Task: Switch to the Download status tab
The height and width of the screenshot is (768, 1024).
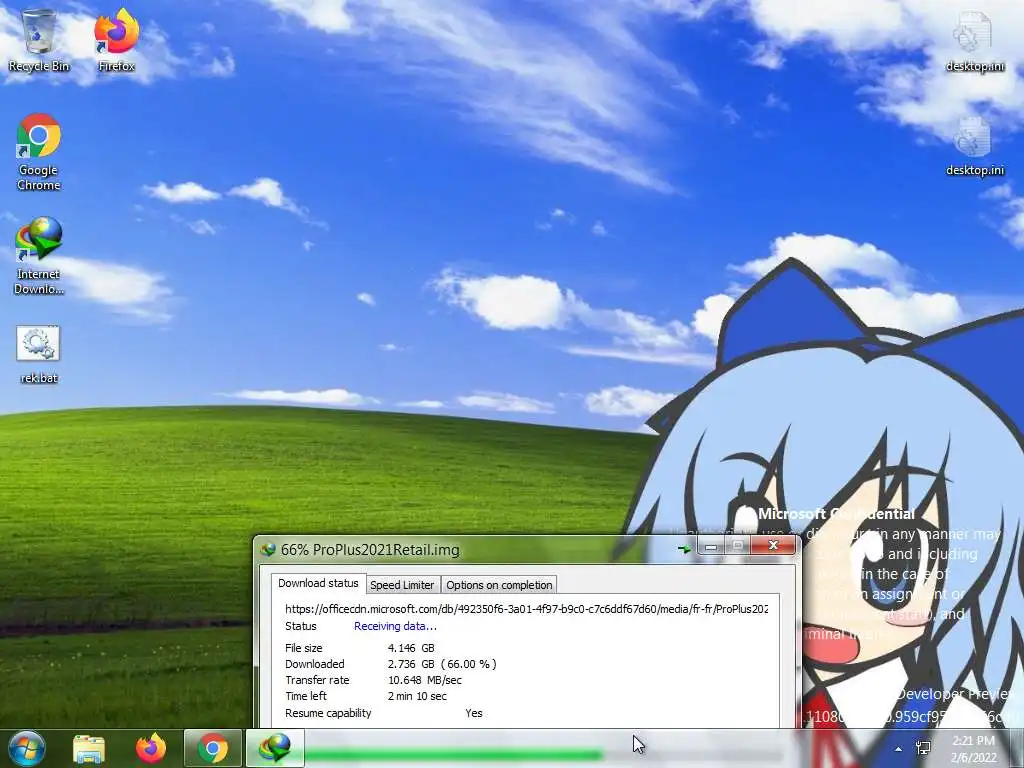Action: click(318, 583)
